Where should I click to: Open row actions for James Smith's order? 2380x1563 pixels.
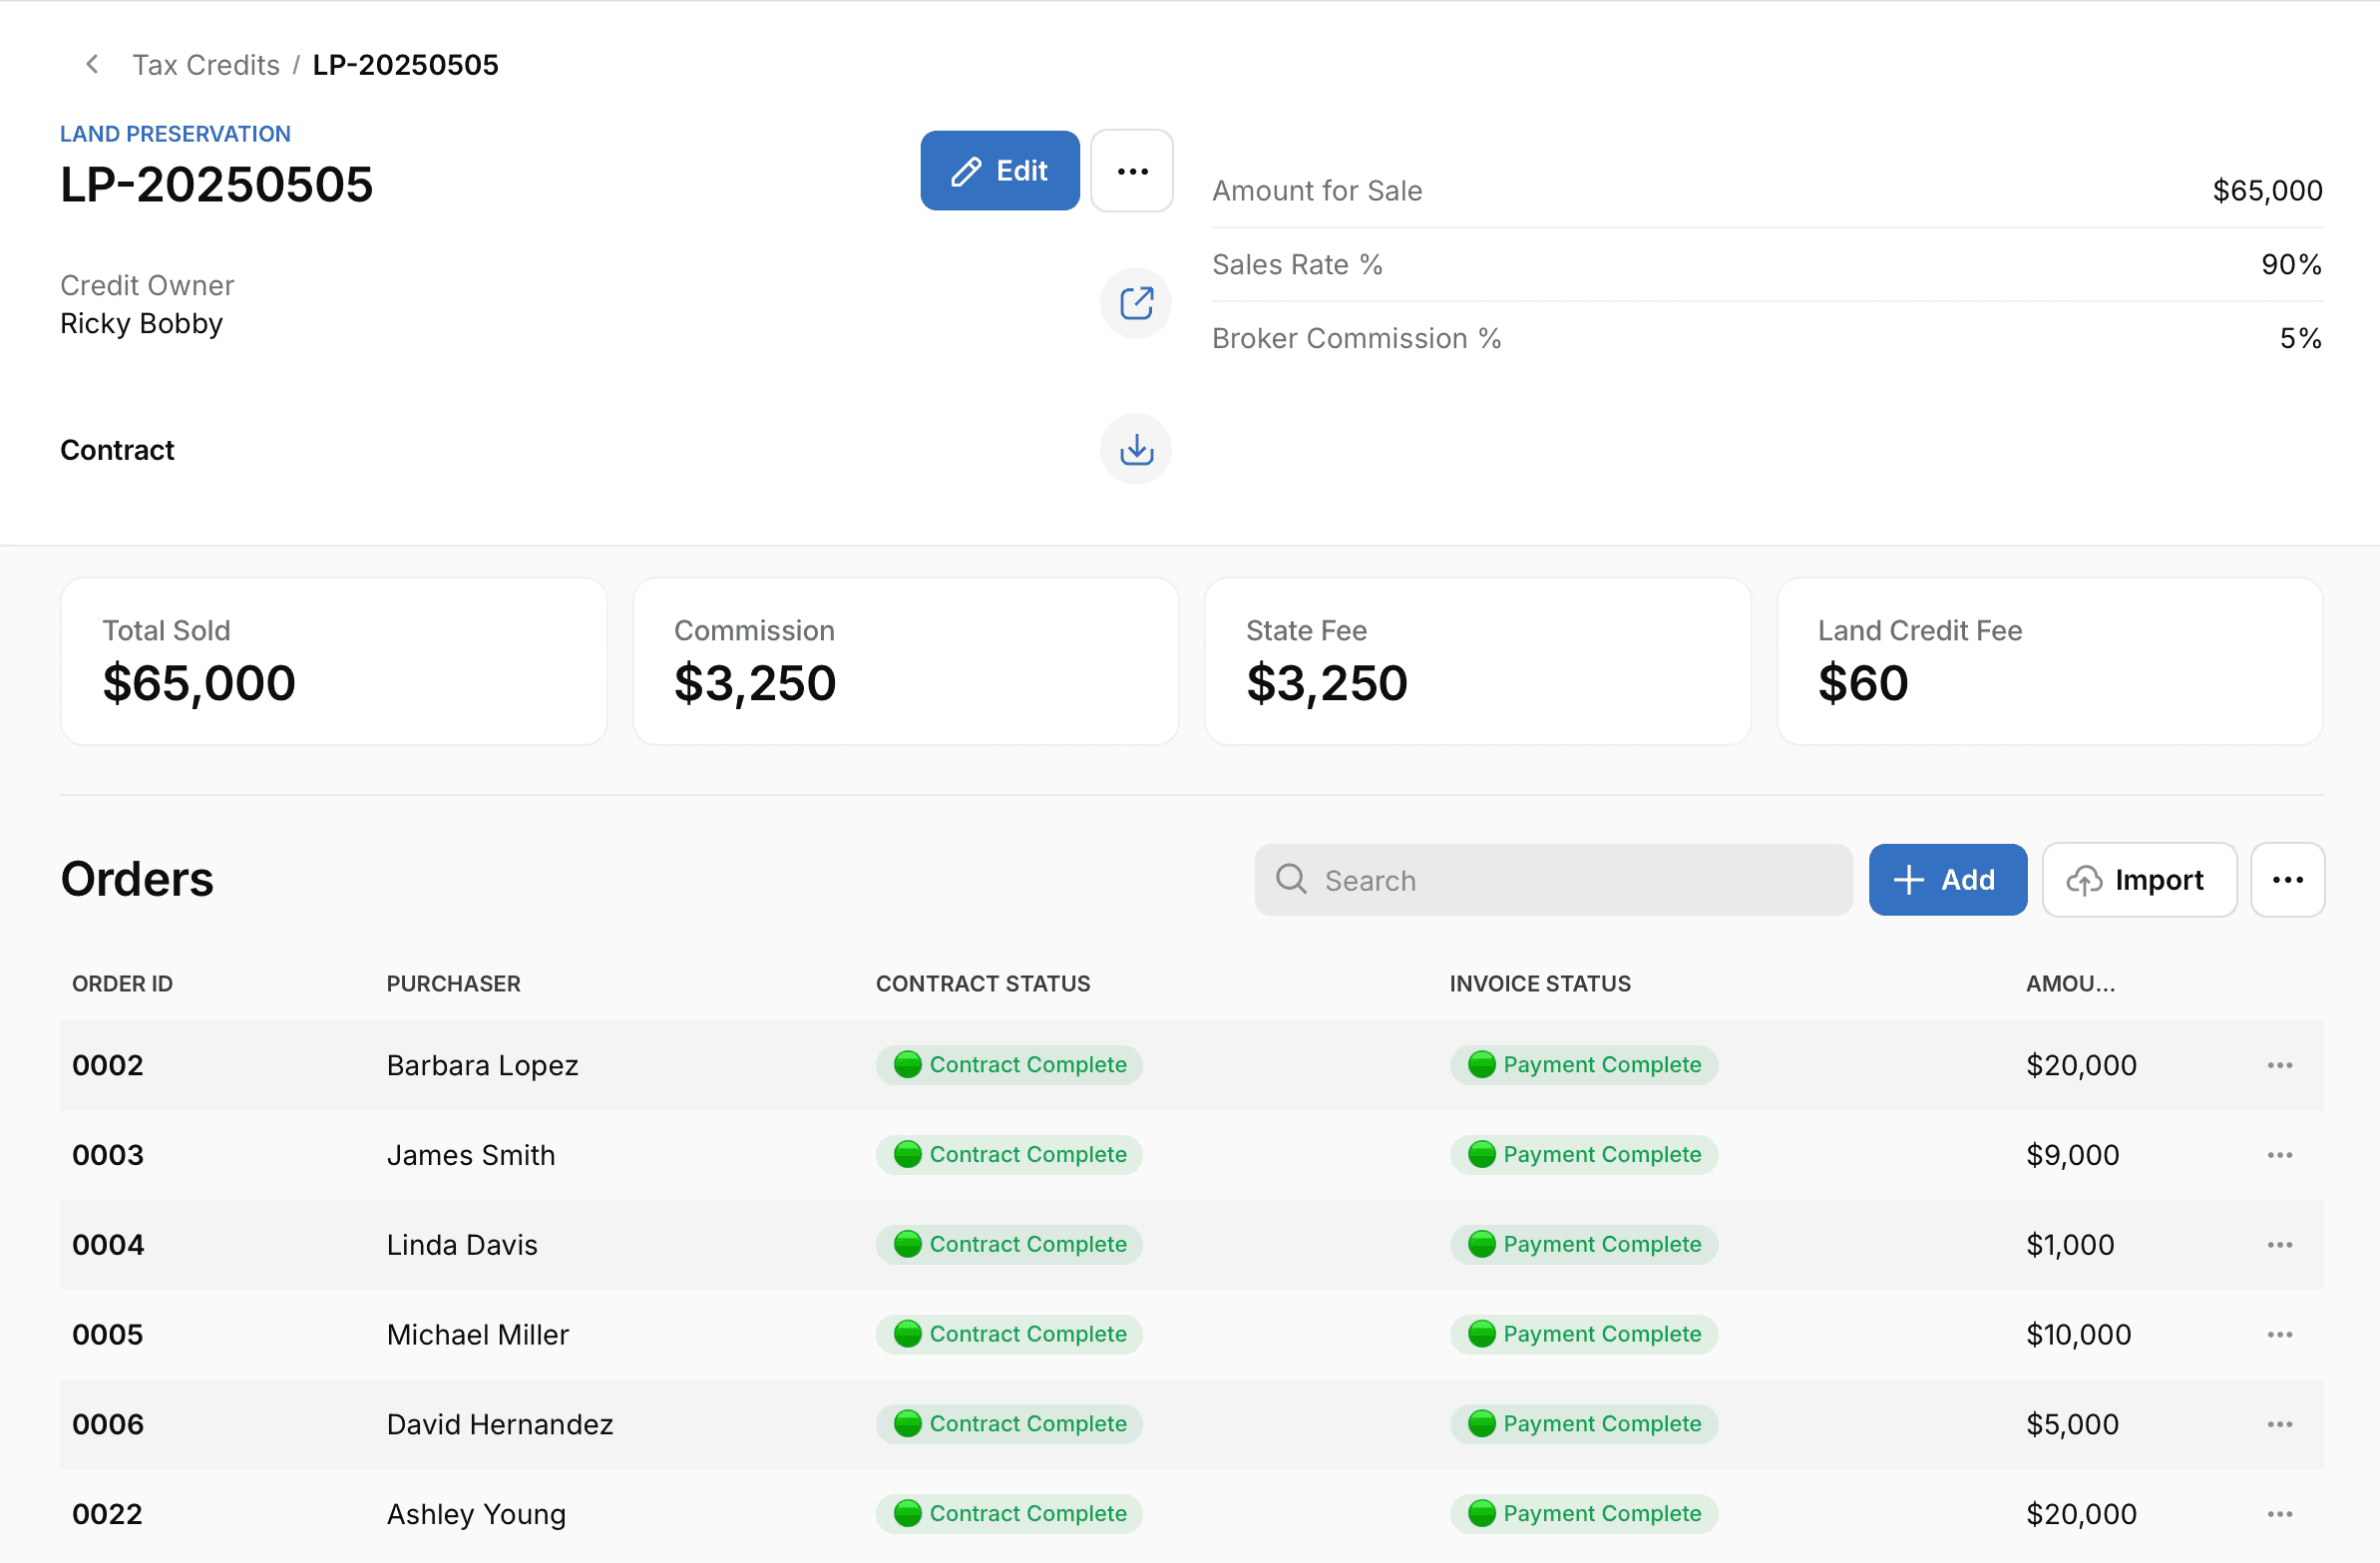point(2279,1155)
